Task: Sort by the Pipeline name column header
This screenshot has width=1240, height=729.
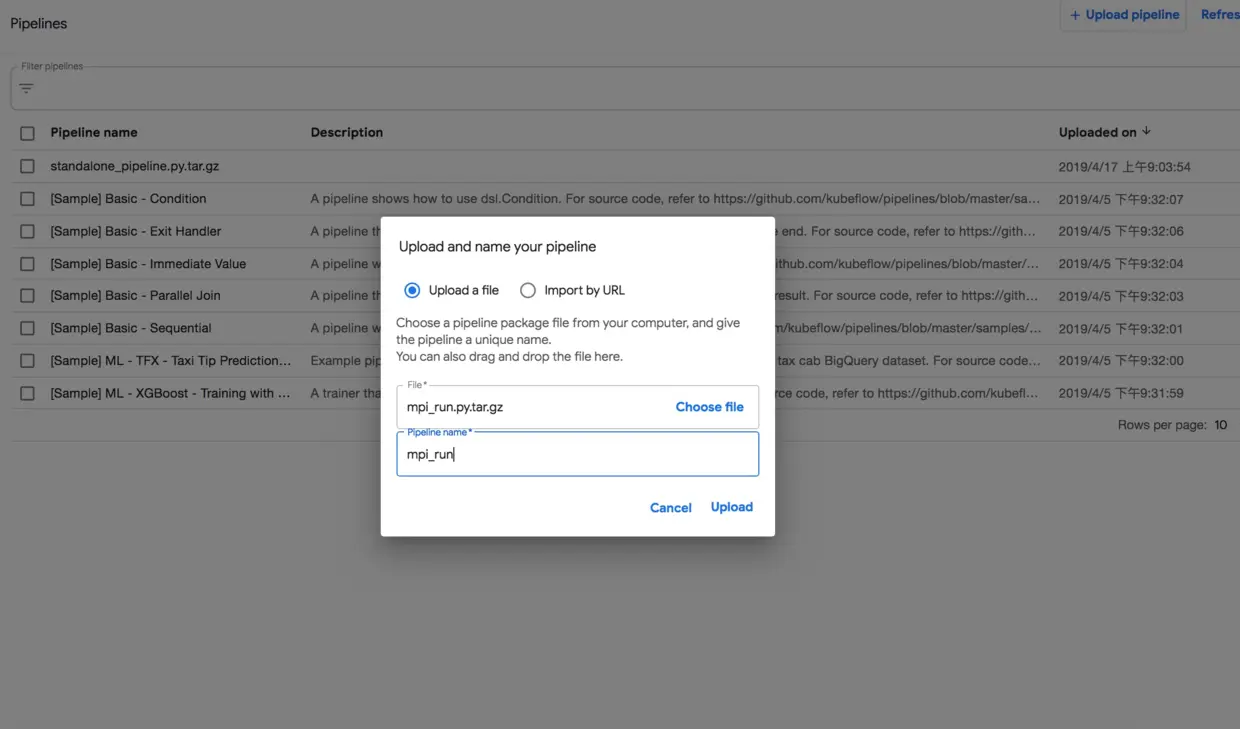Action: 94,132
